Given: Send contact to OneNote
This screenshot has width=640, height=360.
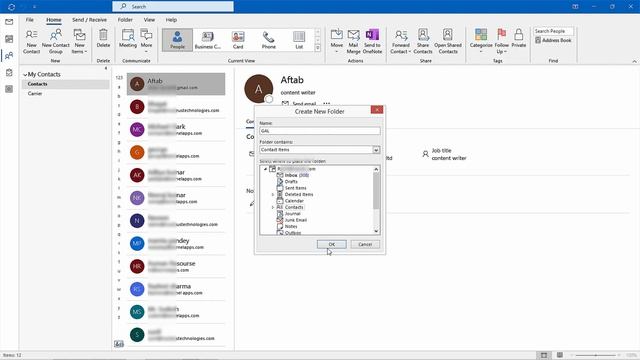Looking at the screenshot, I should click(372, 41).
